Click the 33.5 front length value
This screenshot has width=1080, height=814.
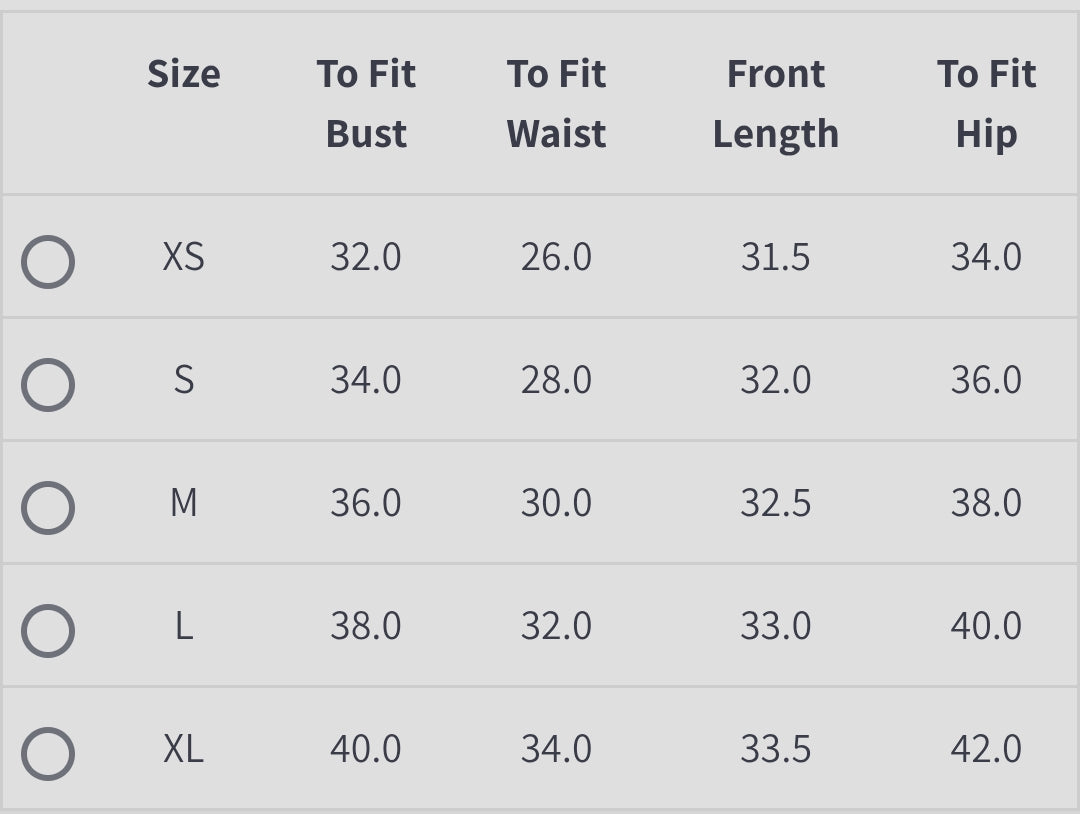[776, 749]
